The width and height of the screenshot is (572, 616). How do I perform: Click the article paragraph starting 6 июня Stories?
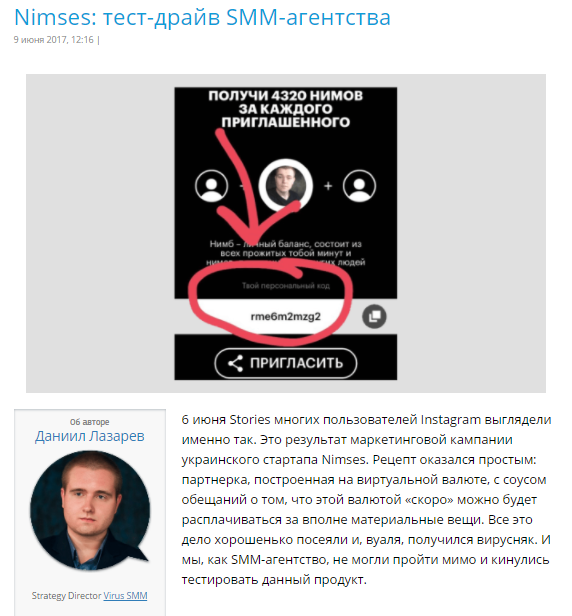click(x=366, y=500)
